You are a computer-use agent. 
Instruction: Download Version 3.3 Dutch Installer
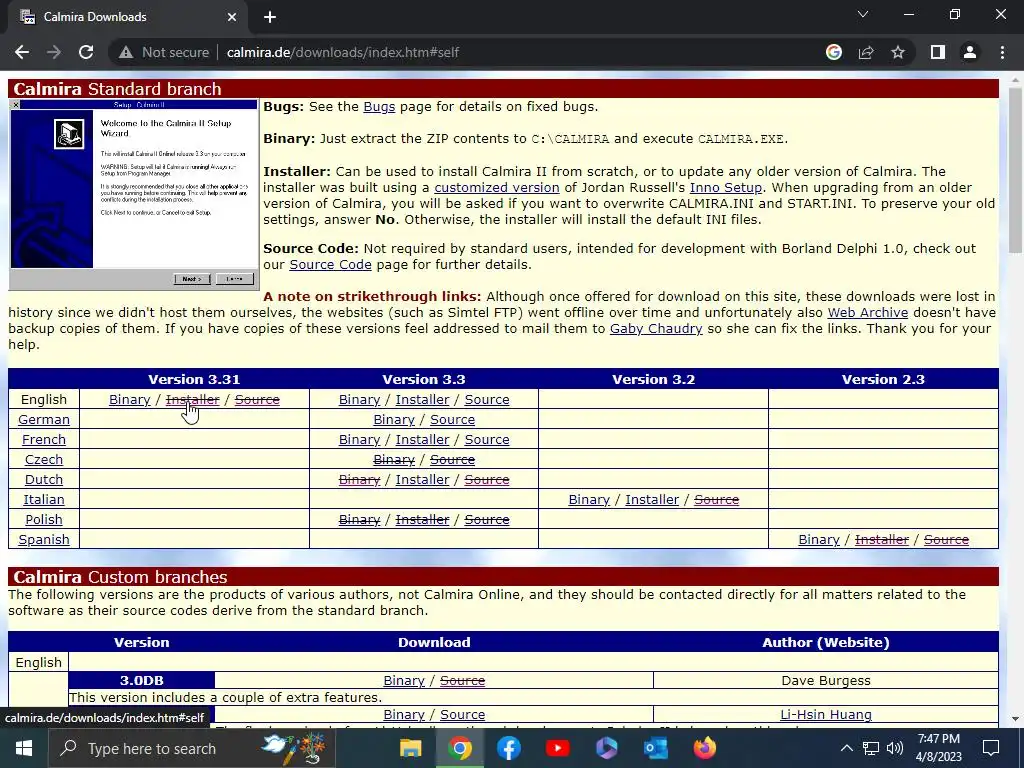(422, 479)
